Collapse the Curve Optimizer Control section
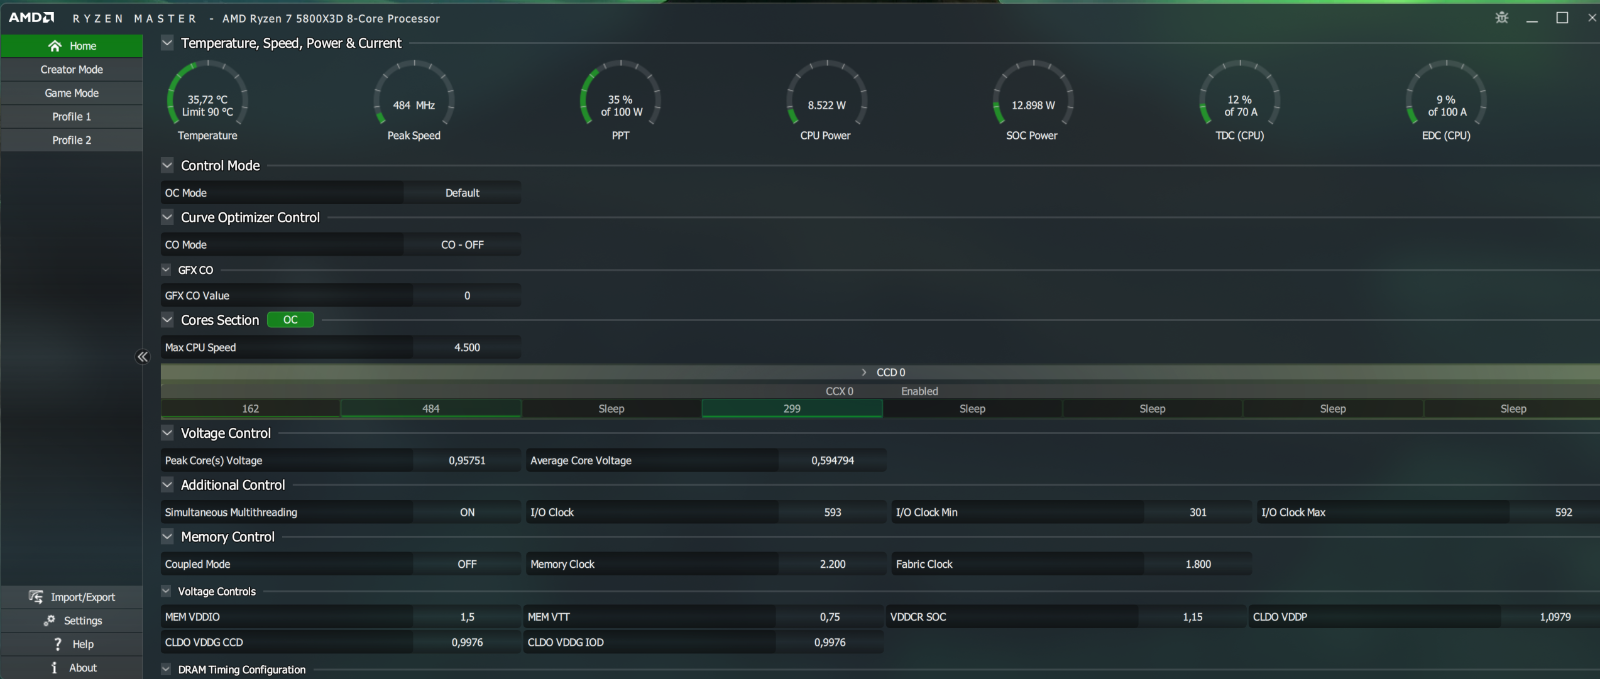 167,217
